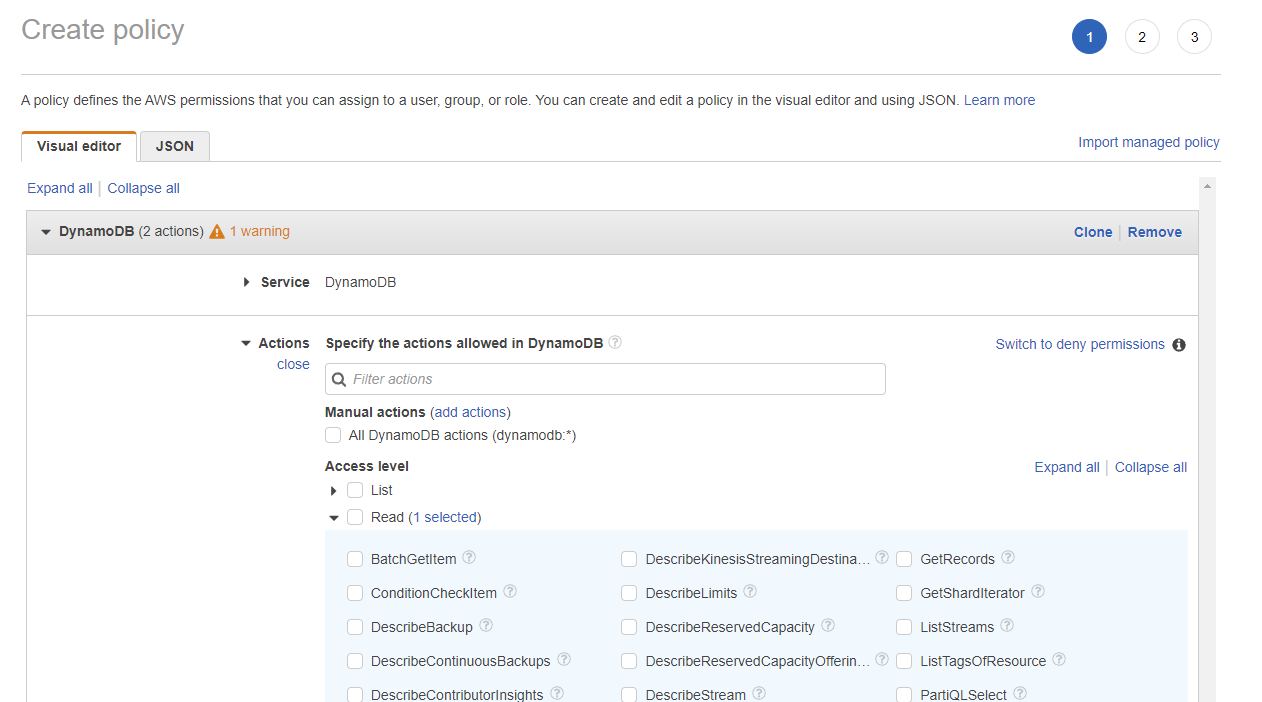Open the Learn more link
This screenshot has width=1262, height=702.
(x=999, y=100)
